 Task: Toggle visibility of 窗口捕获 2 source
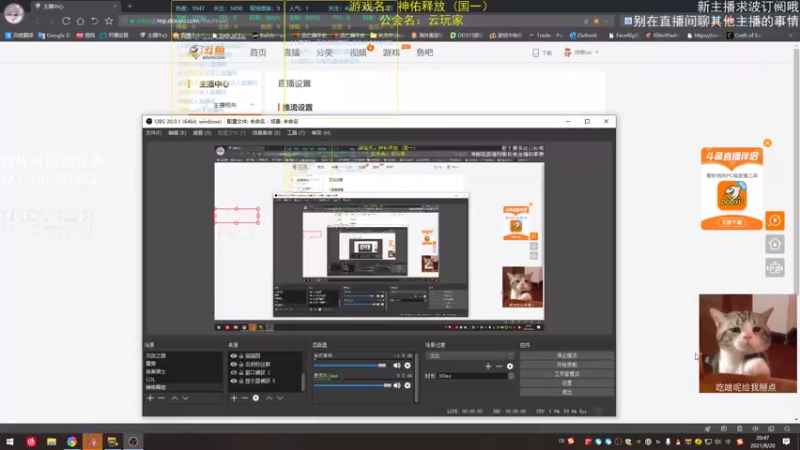tap(234, 373)
